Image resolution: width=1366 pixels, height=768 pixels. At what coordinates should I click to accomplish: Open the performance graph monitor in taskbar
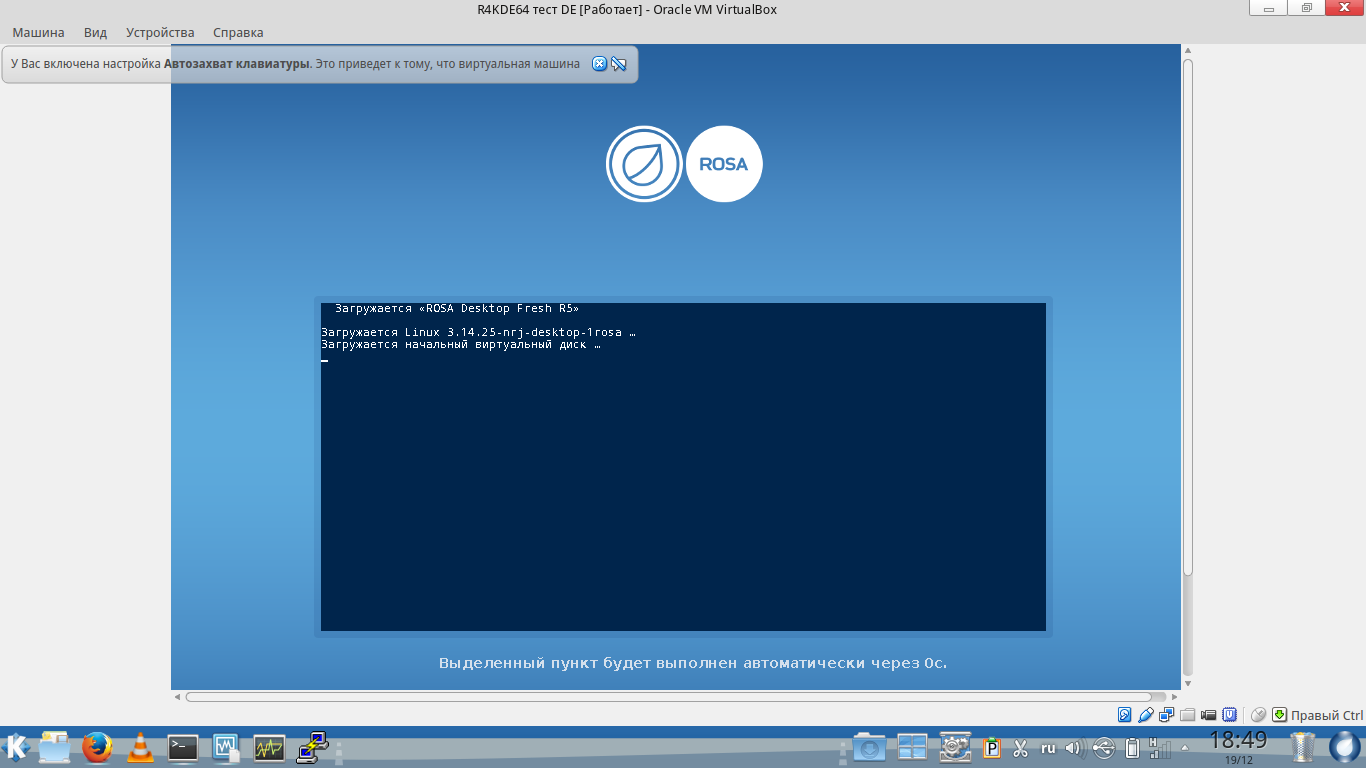[x=269, y=747]
